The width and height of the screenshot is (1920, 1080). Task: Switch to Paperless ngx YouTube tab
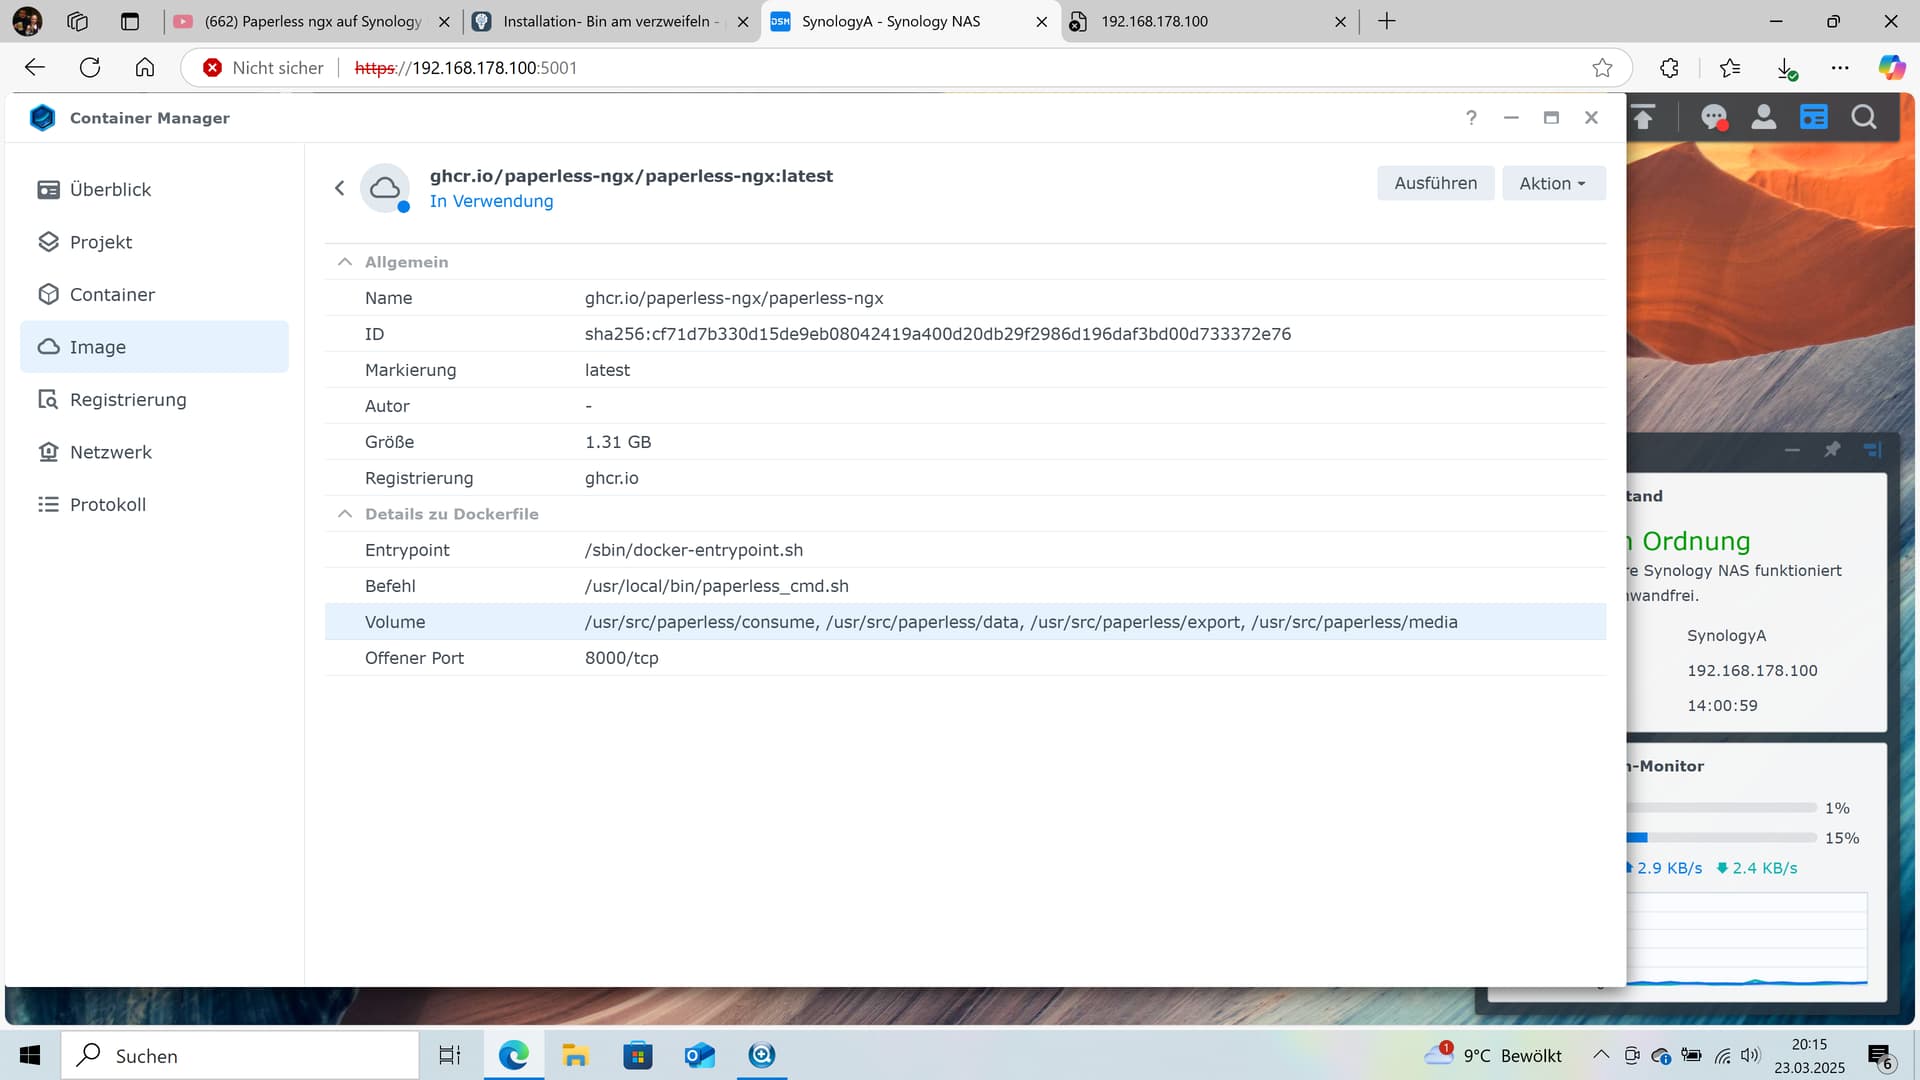pyautogui.click(x=312, y=21)
